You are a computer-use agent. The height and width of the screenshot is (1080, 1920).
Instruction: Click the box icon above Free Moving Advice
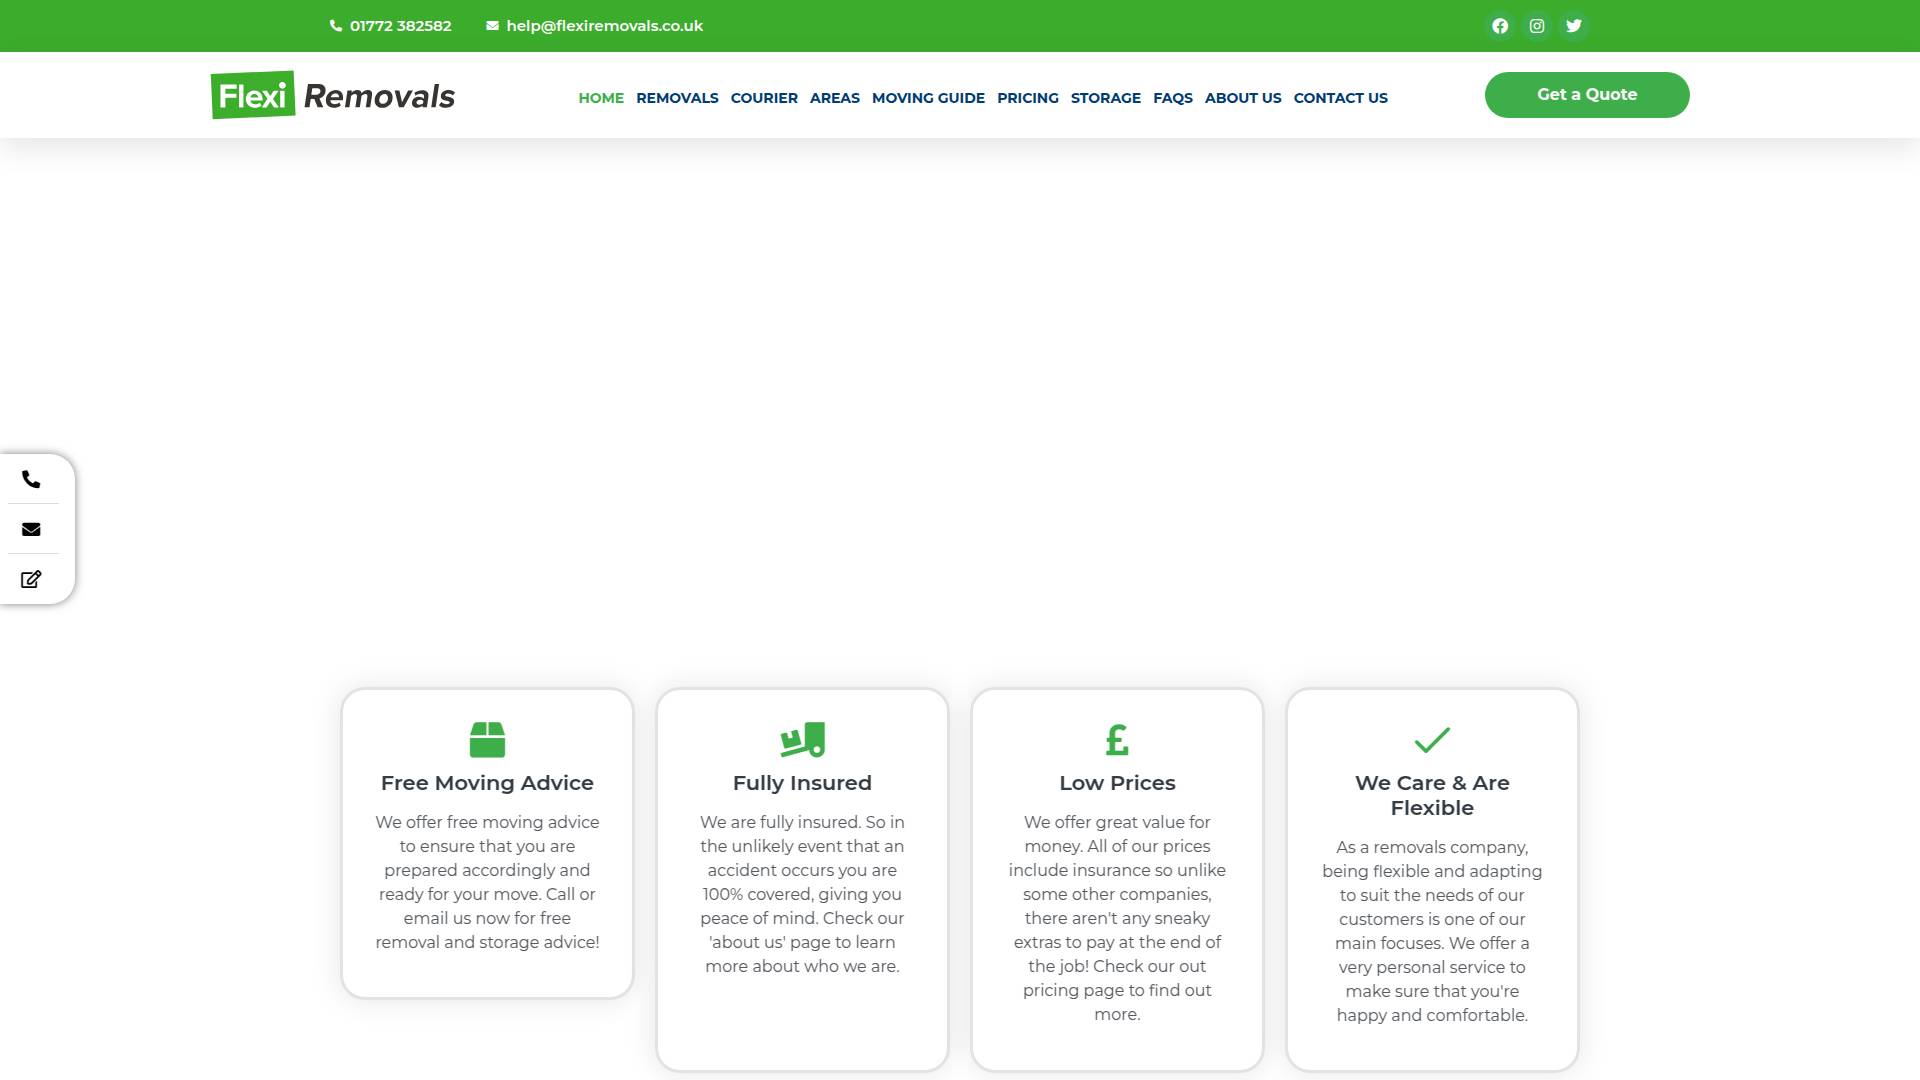[487, 740]
